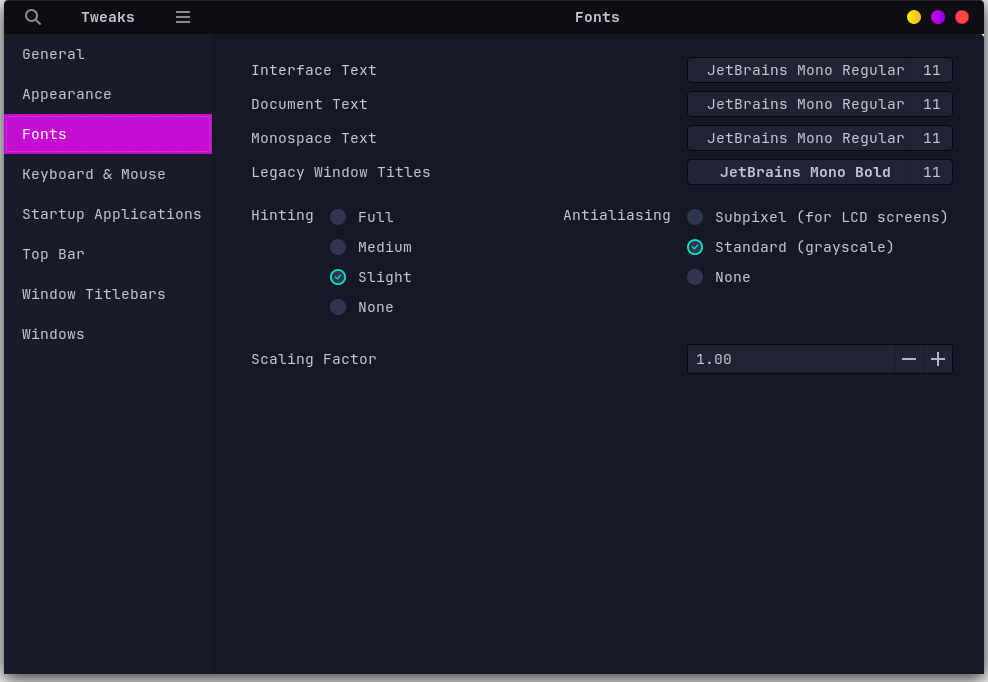The image size is (988, 682).
Task: Click the Scaling Factor value field
Action: (x=790, y=359)
